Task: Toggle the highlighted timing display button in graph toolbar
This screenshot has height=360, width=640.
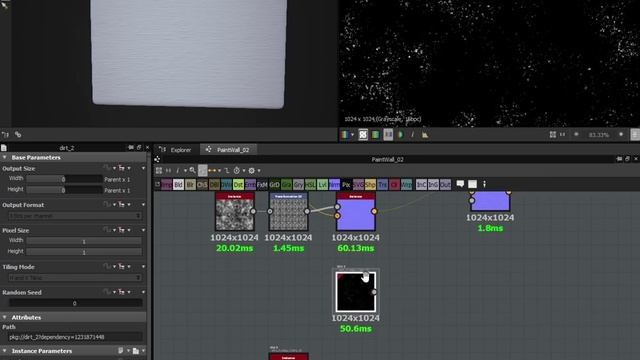Action: pyautogui.click(x=202, y=170)
